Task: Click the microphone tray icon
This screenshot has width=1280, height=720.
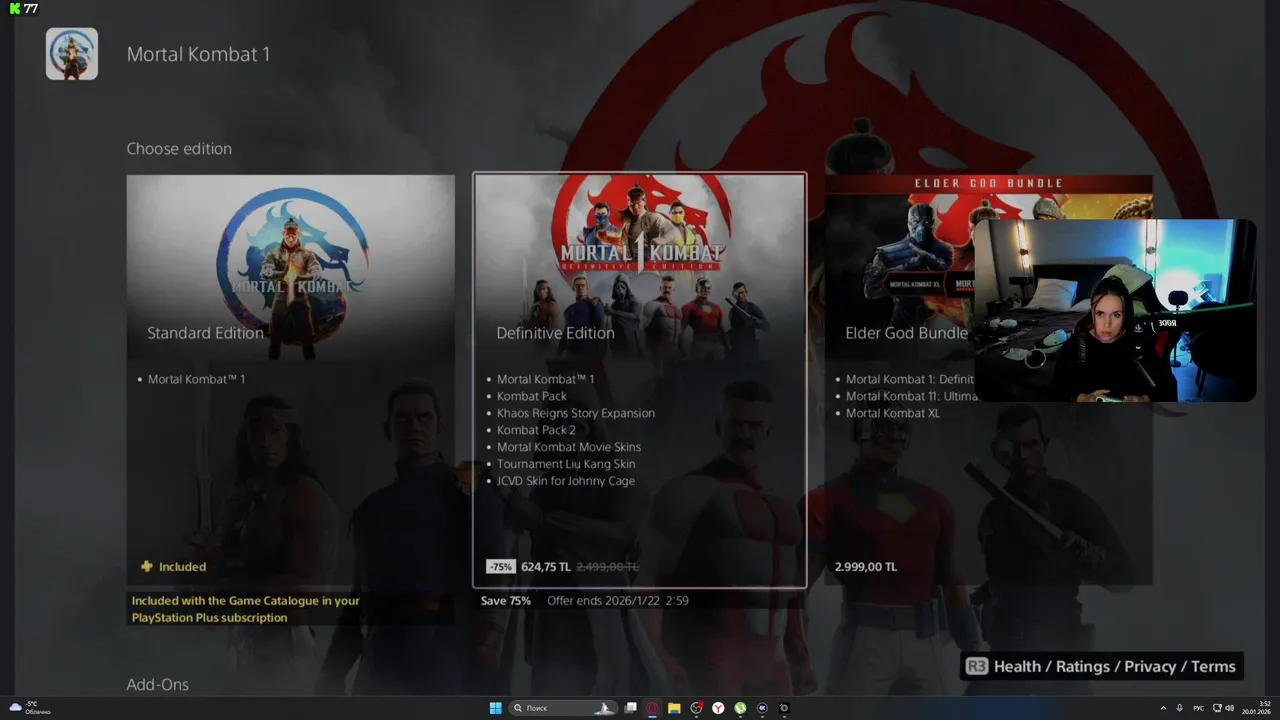Action: coord(1180,708)
